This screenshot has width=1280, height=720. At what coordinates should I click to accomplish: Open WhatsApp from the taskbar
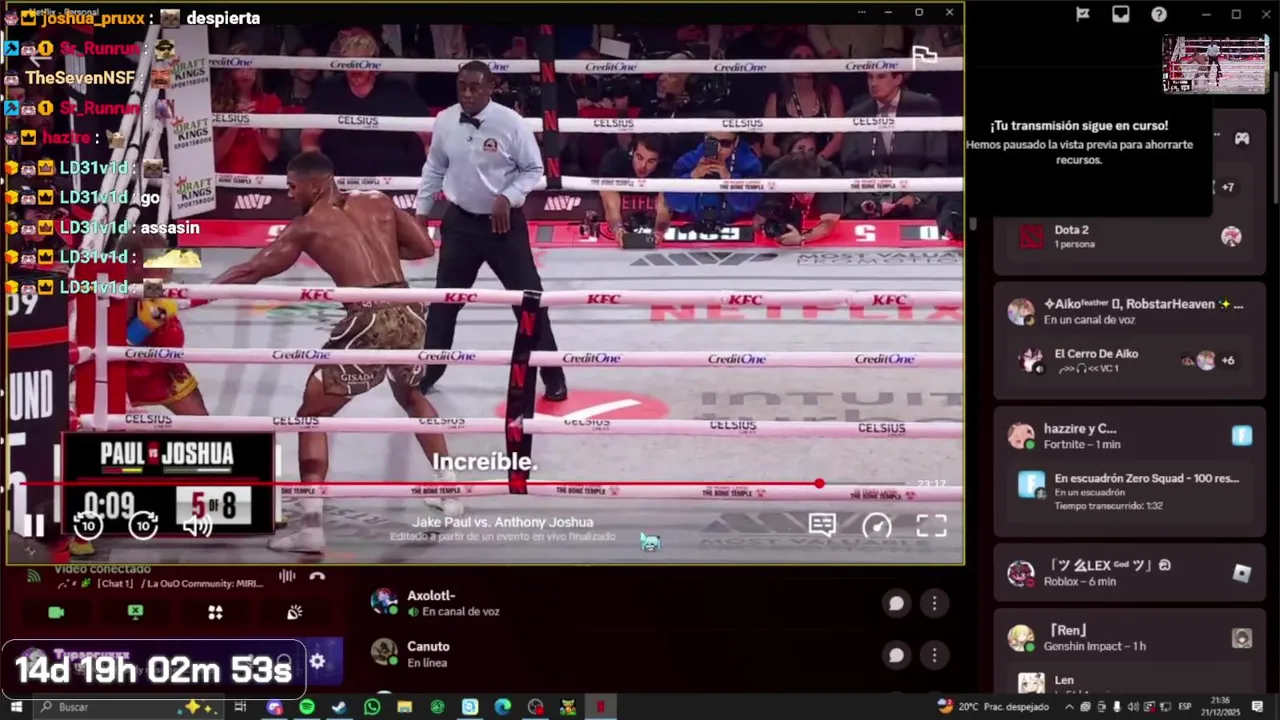[x=372, y=707]
